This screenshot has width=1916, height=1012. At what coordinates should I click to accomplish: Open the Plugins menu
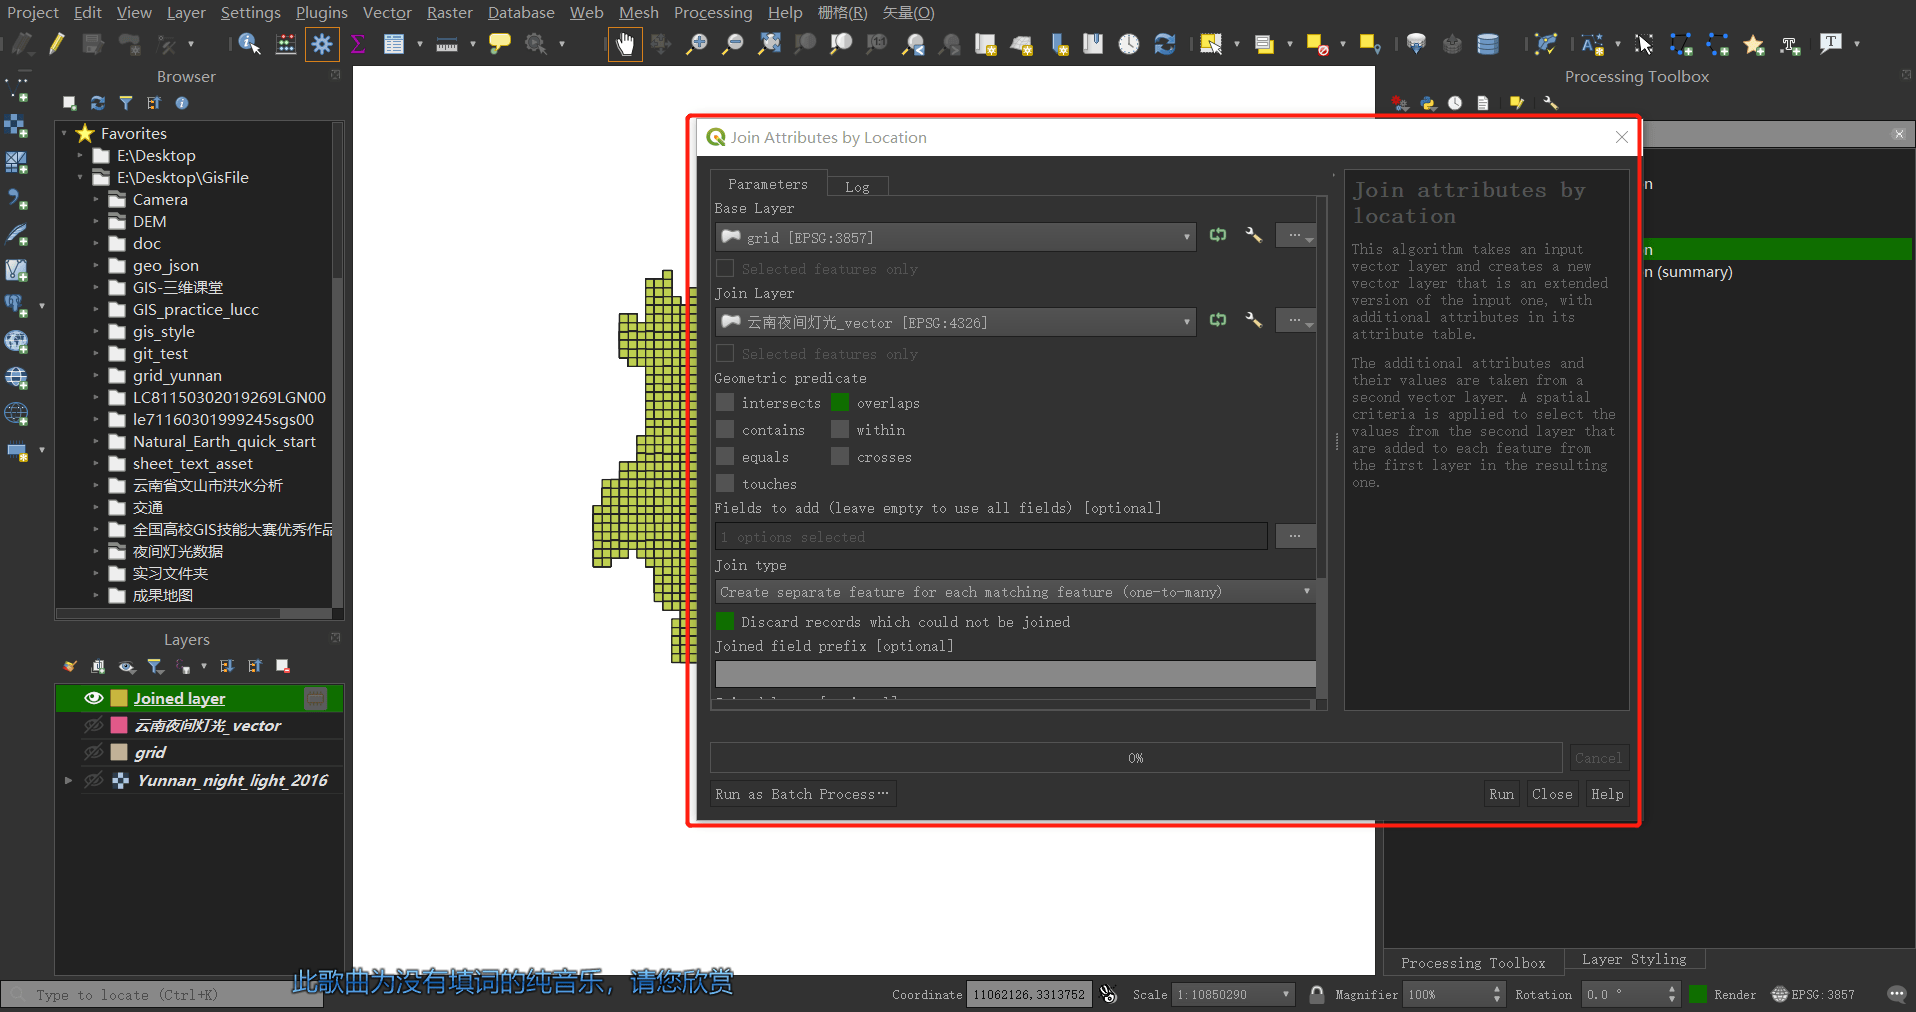pyautogui.click(x=322, y=13)
